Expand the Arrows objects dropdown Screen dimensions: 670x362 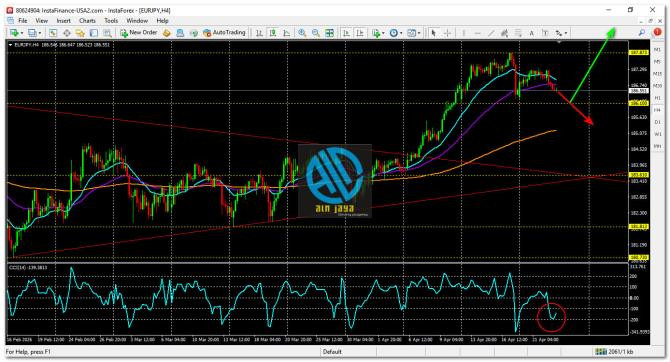click(x=566, y=33)
